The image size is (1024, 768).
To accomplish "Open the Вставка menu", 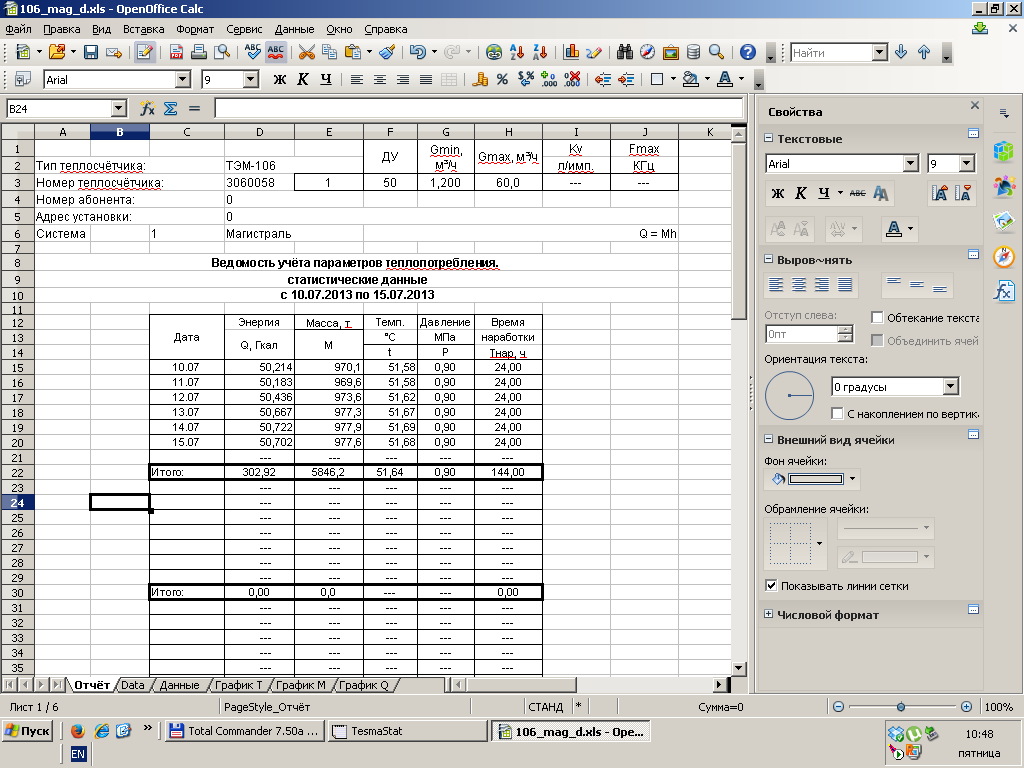I will coord(144,29).
